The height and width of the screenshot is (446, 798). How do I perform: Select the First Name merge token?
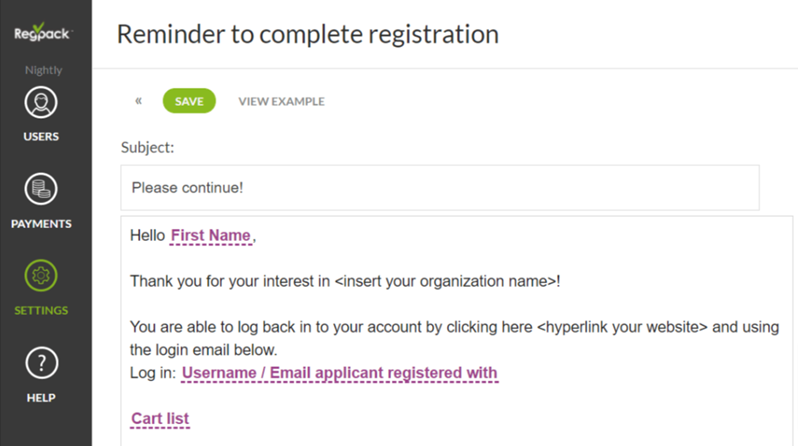tap(210, 236)
